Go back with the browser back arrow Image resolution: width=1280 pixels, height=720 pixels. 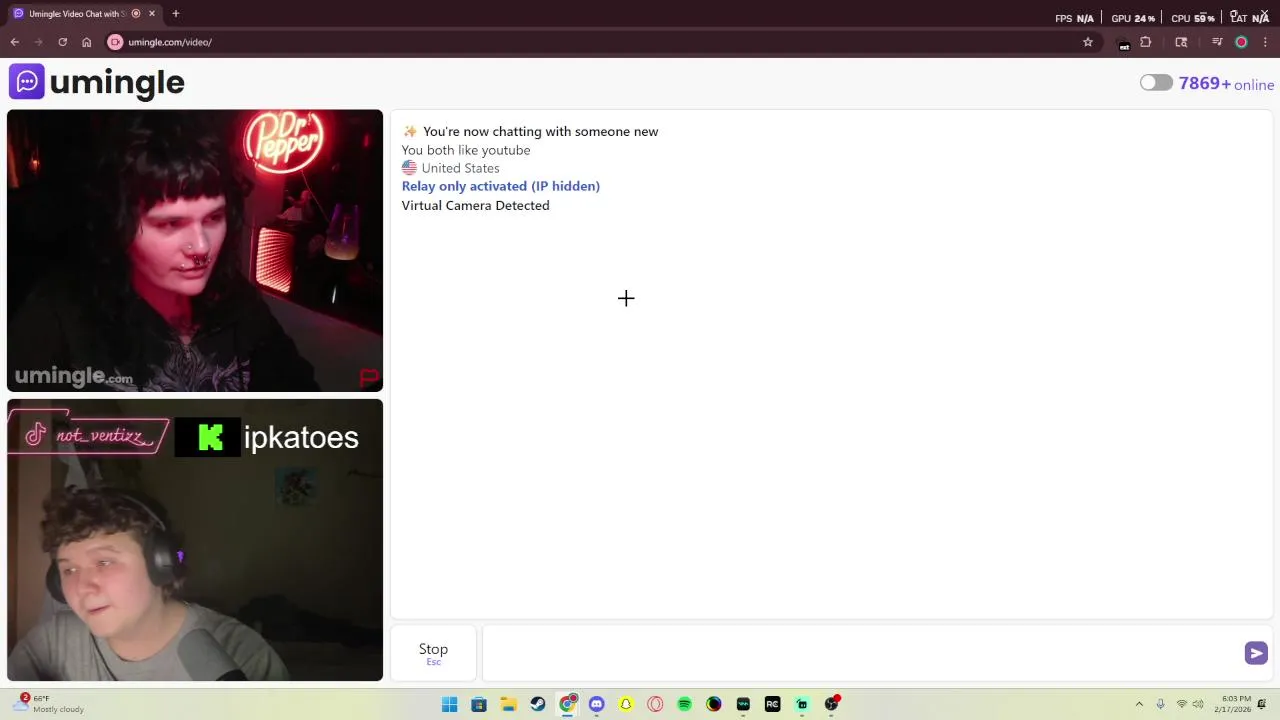(x=15, y=42)
